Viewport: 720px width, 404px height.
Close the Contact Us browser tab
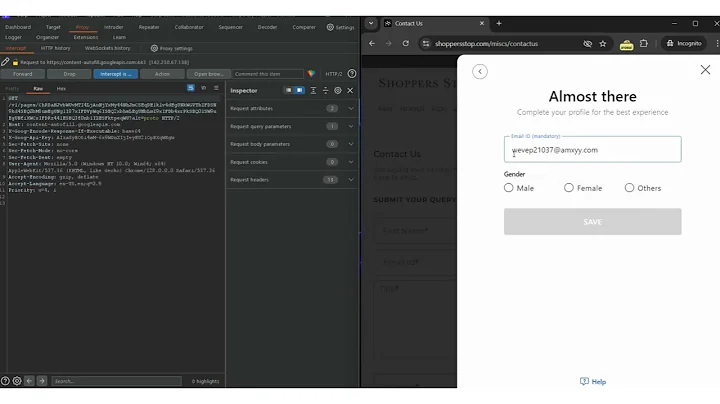coord(482,23)
